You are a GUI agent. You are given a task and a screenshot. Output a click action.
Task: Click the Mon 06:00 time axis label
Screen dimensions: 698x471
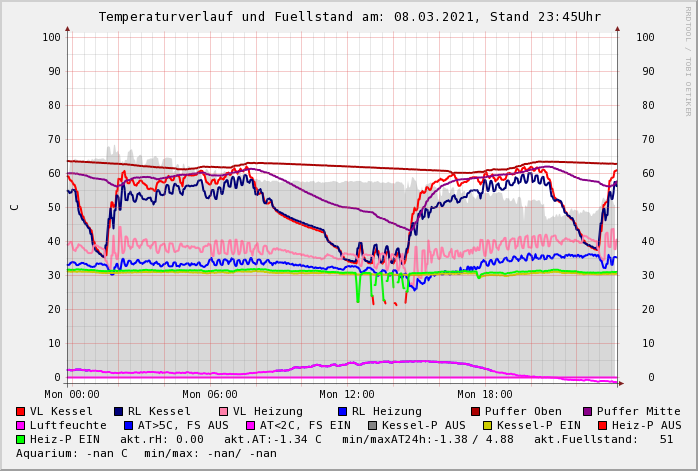209,394
